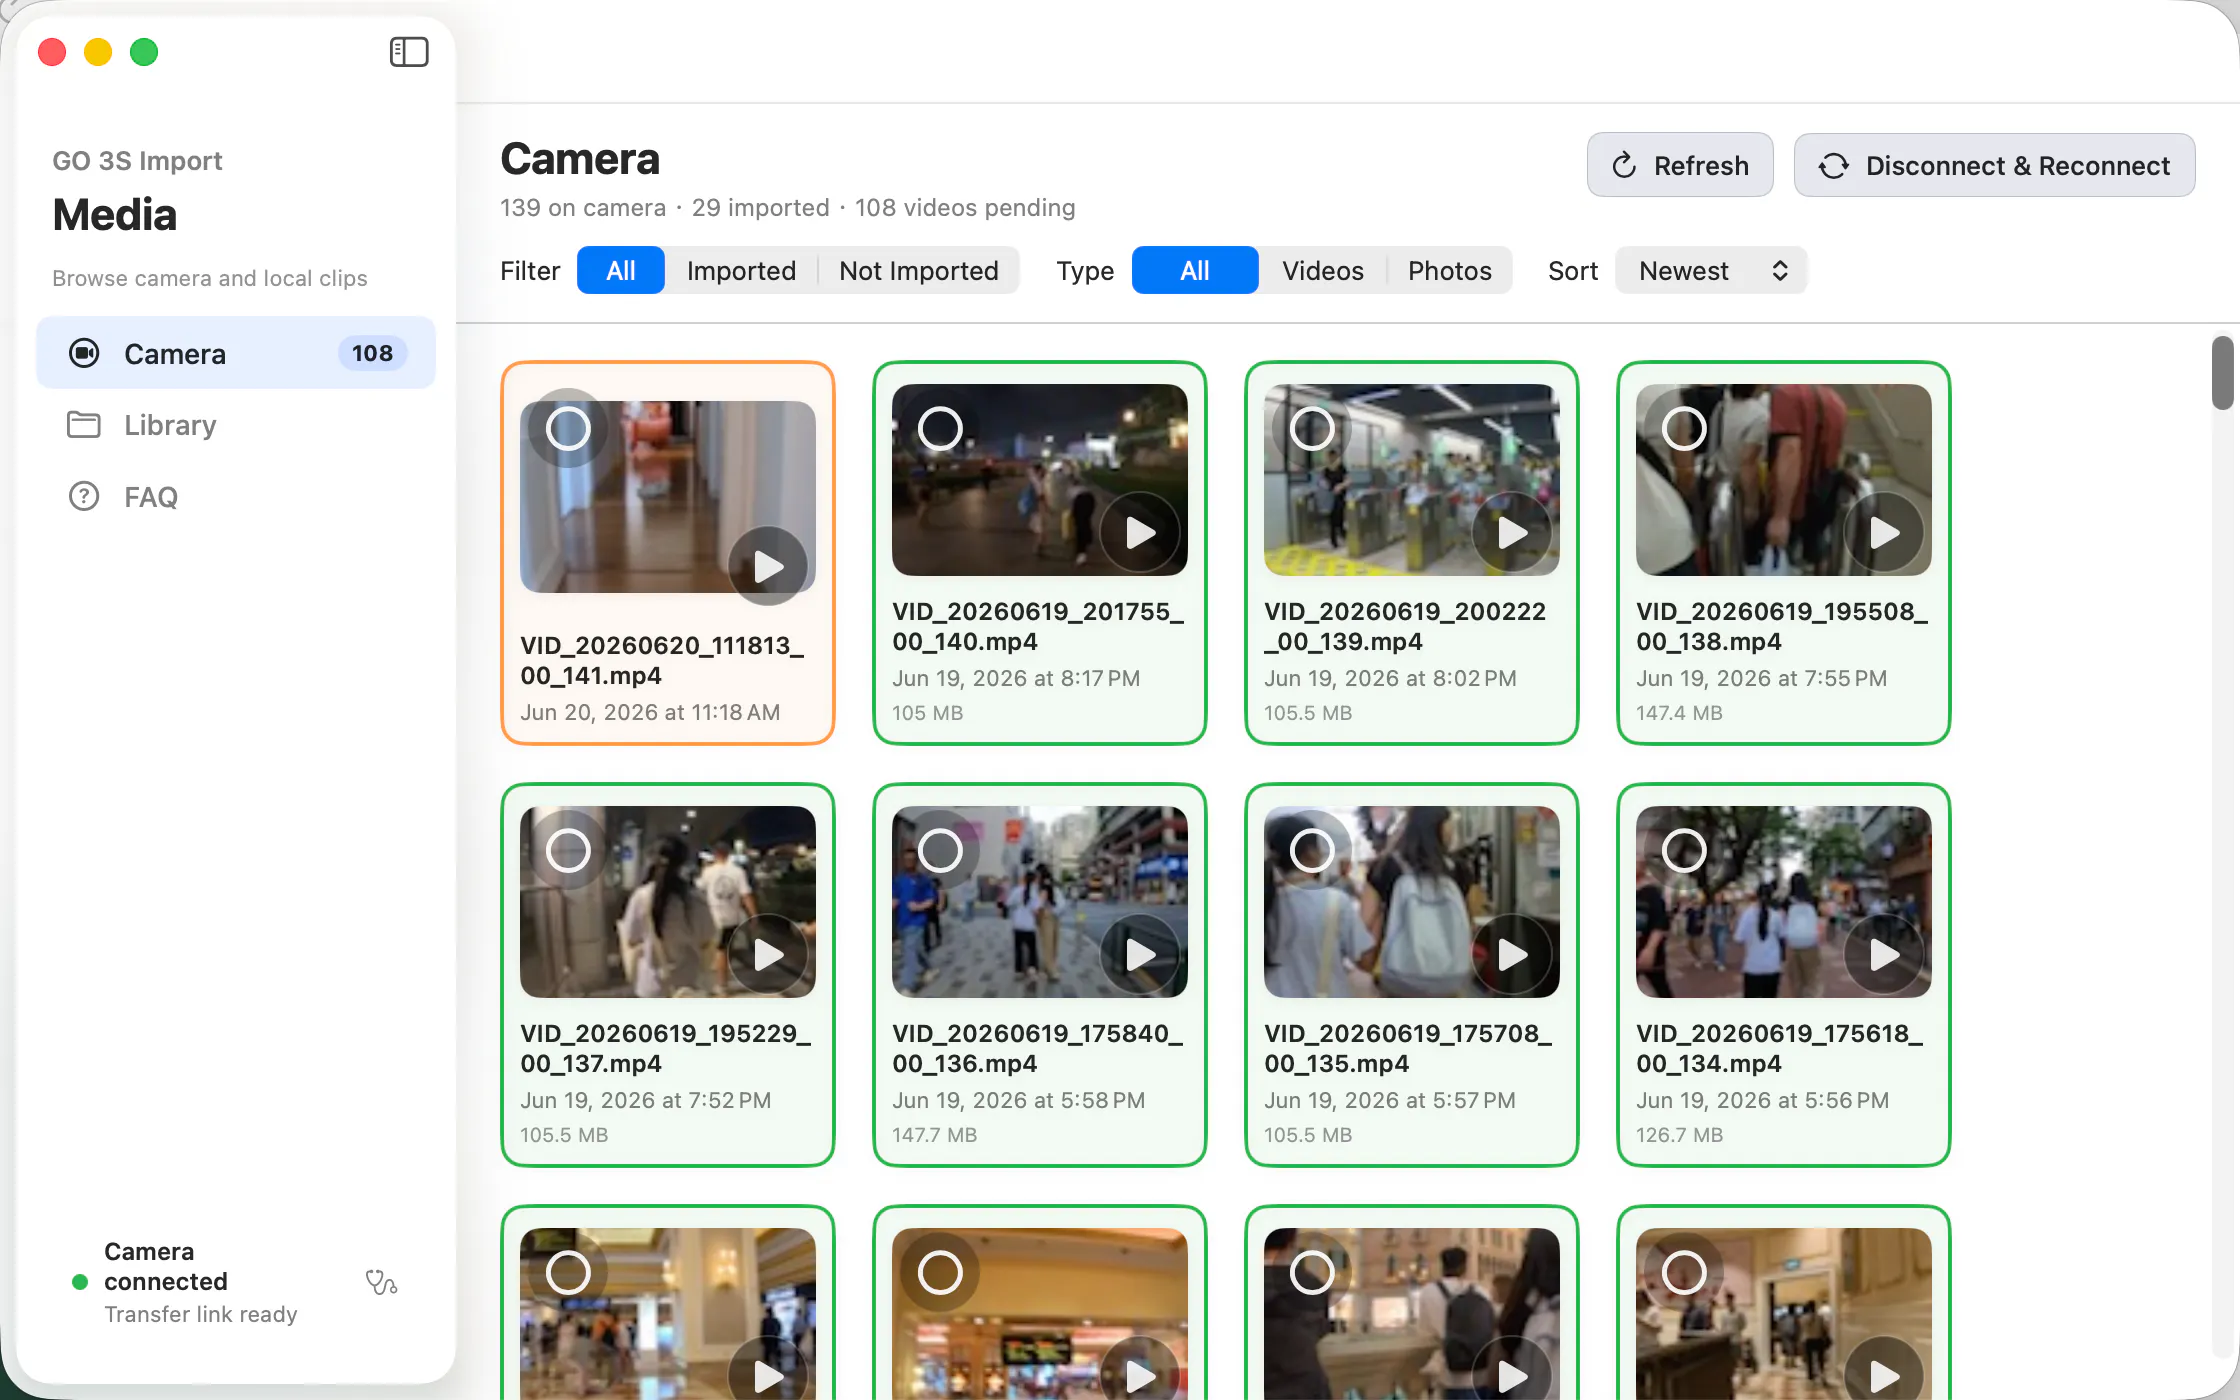2240x1400 pixels.
Task: Set Filter to All
Action: pos(621,271)
